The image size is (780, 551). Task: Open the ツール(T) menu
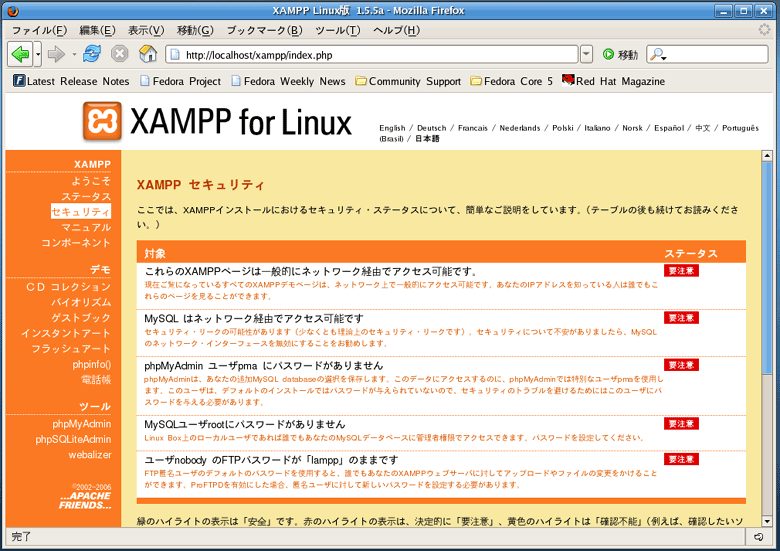(338, 30)
